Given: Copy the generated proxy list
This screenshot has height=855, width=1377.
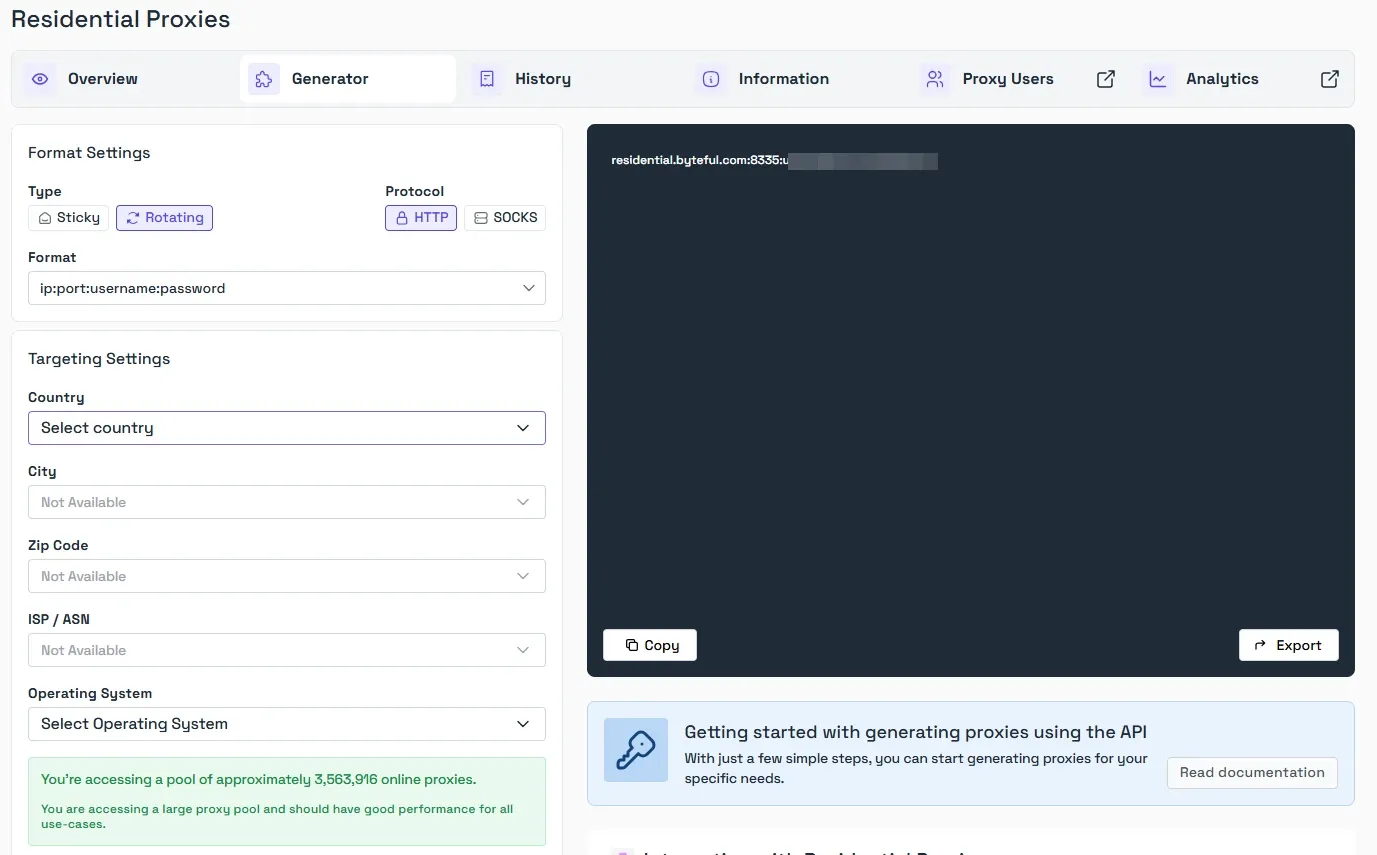Looking at the screenshot, I should click(650, 645).
